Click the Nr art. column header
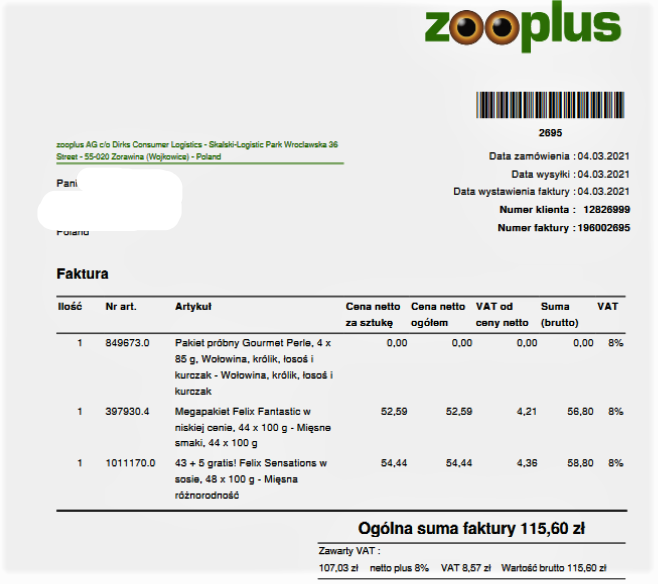The width and height of the screenshot is (658, 584). click(121, 306)
